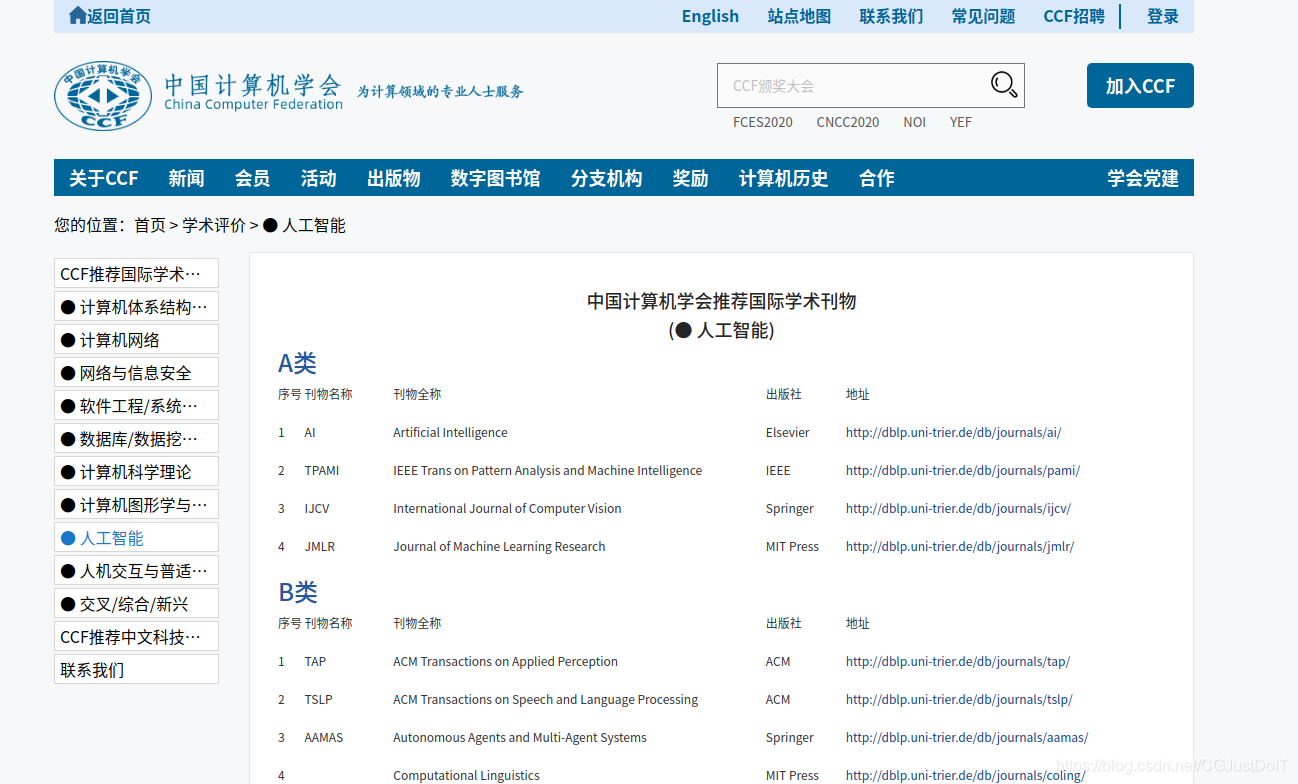Select 联系我们 in the sidebar
Image resolution: width=1298 pixels, height=784 pixels.
click(x=136, y=670)
